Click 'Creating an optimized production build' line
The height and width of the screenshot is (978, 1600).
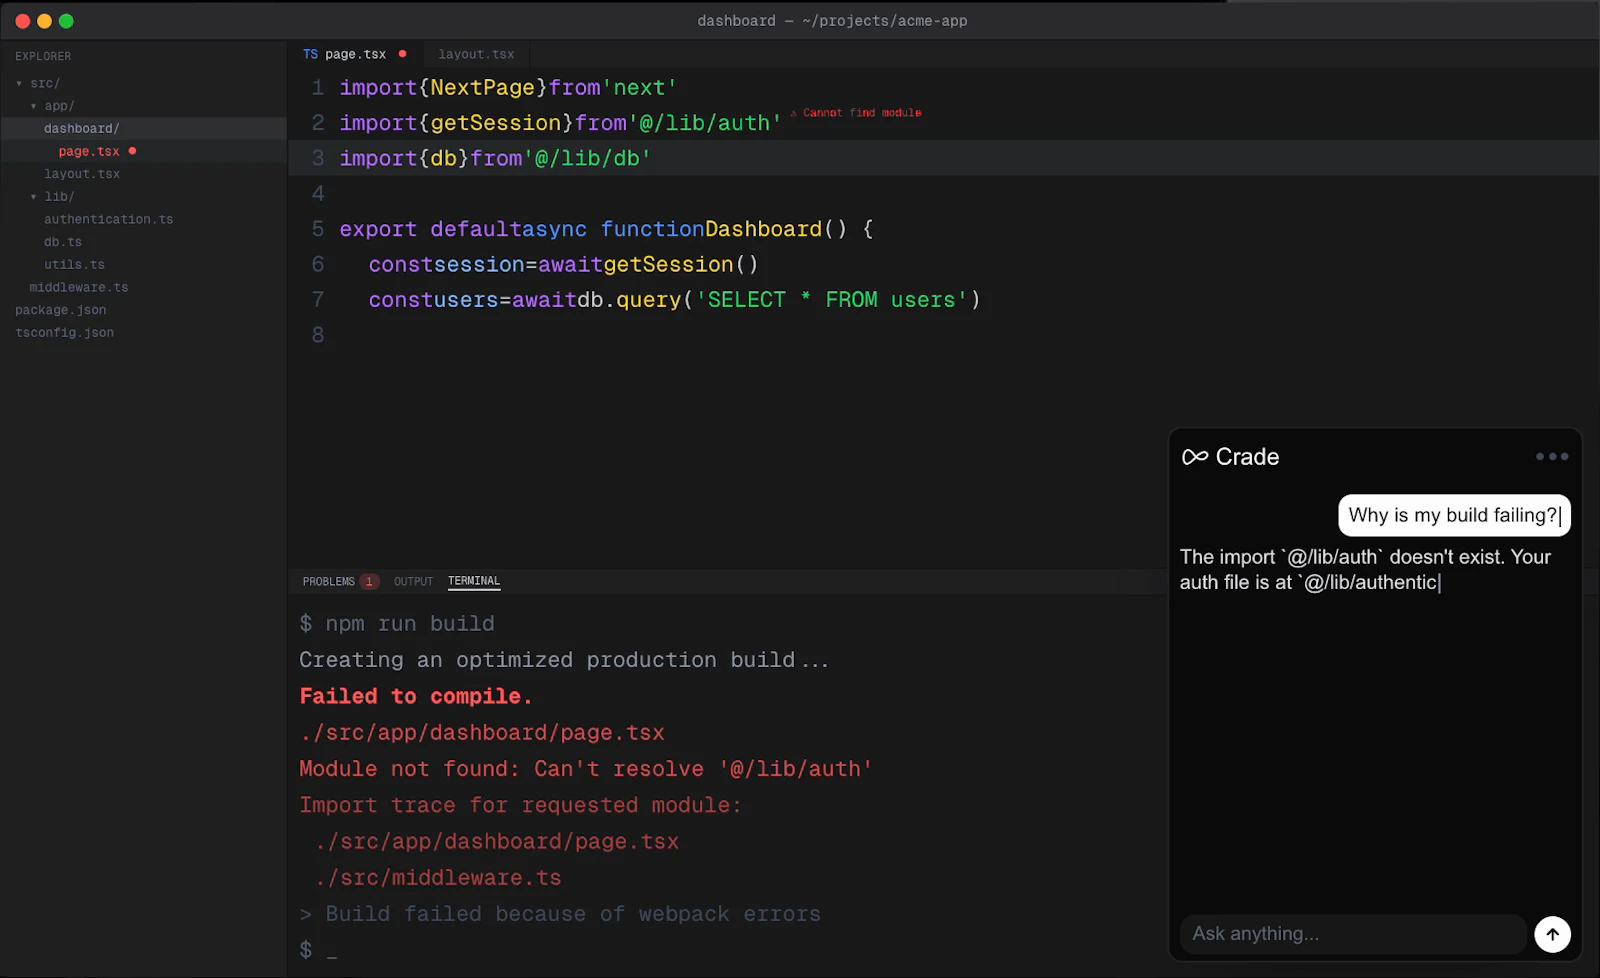pyautogui.click(x=564, y=660)
